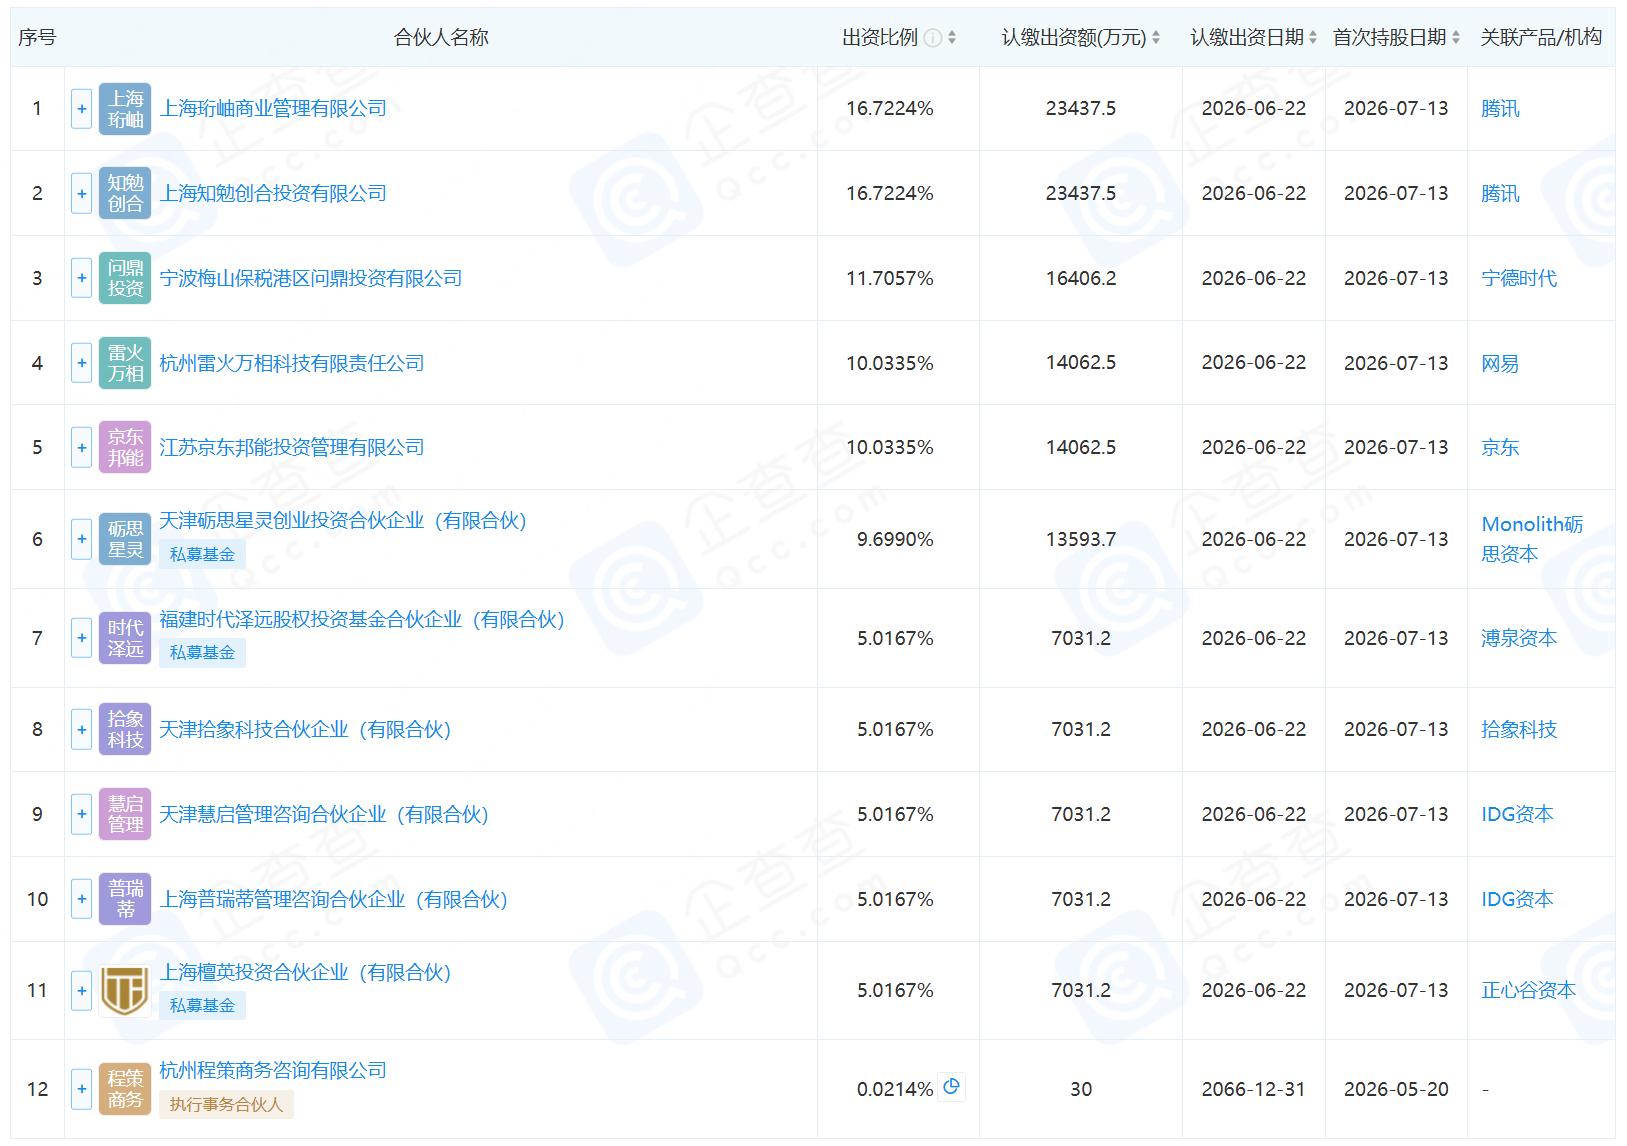Open the pie chart icon beside 0.0214%
The image size is (1627, 1146).
[x=952, y=1087]
